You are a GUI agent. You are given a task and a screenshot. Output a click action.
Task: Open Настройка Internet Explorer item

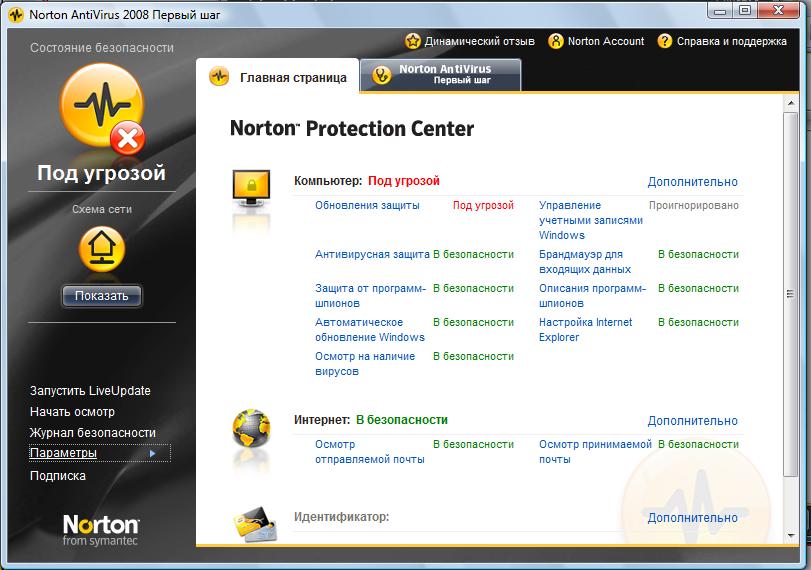pos(585,329)
